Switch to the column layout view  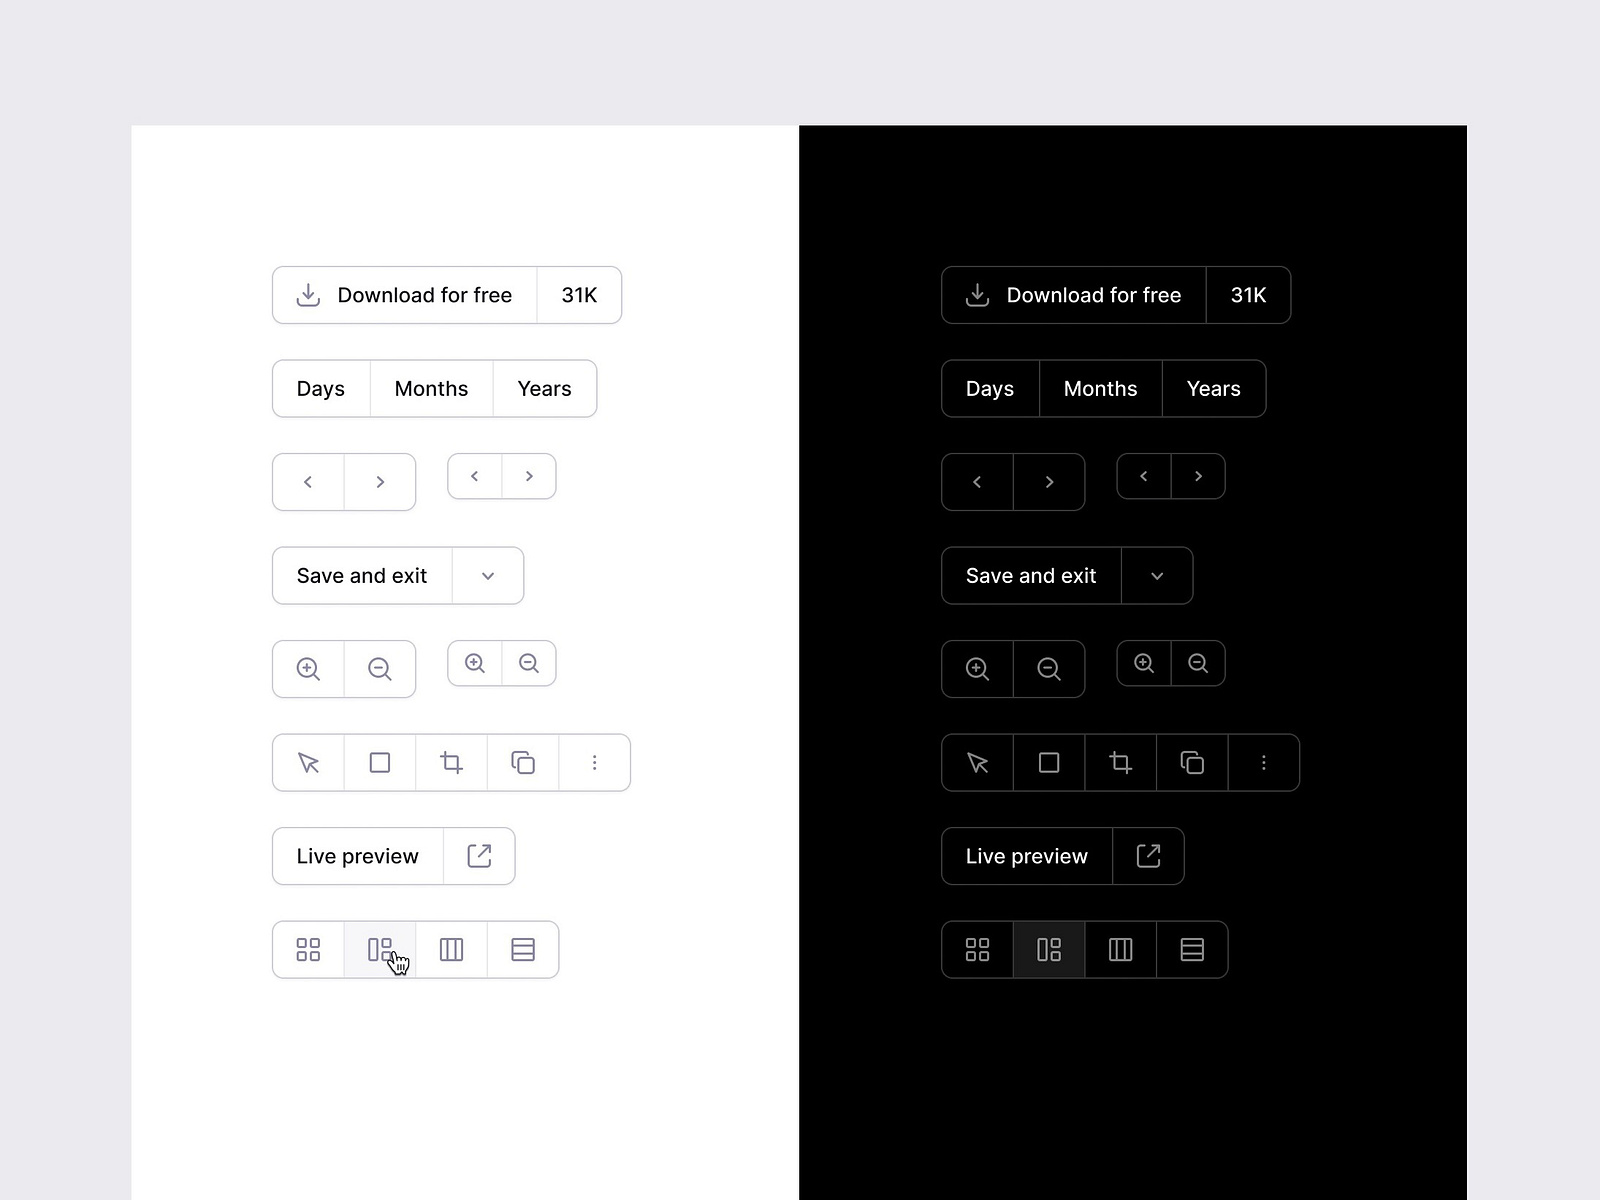coord(451,949)
